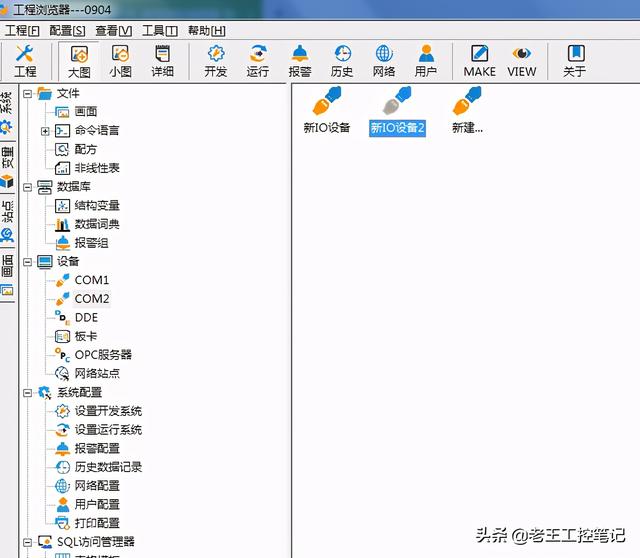640x558 pixels.
Task: Click the 工程 wrench toolbar icon
Action: tap(25, 61)
